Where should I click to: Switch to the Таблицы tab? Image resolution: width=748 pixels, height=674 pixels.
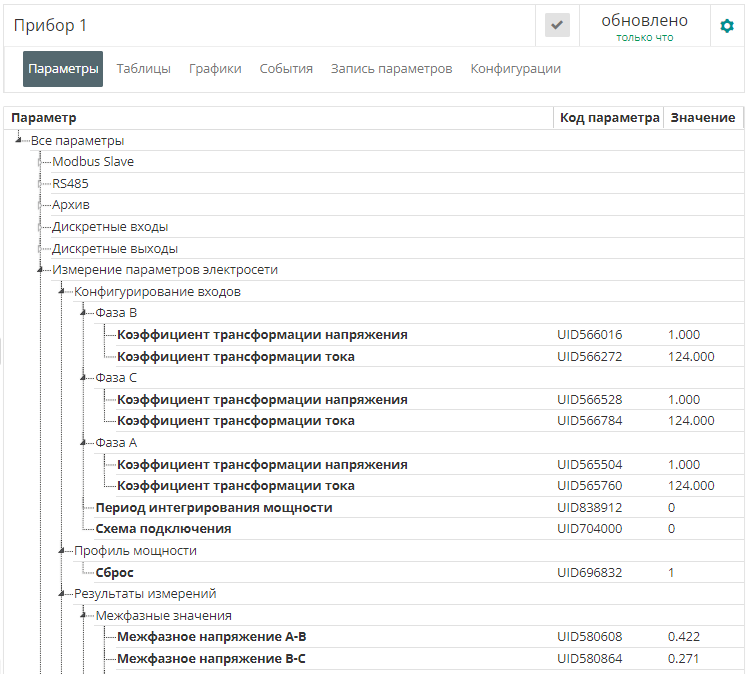(143, 69)
